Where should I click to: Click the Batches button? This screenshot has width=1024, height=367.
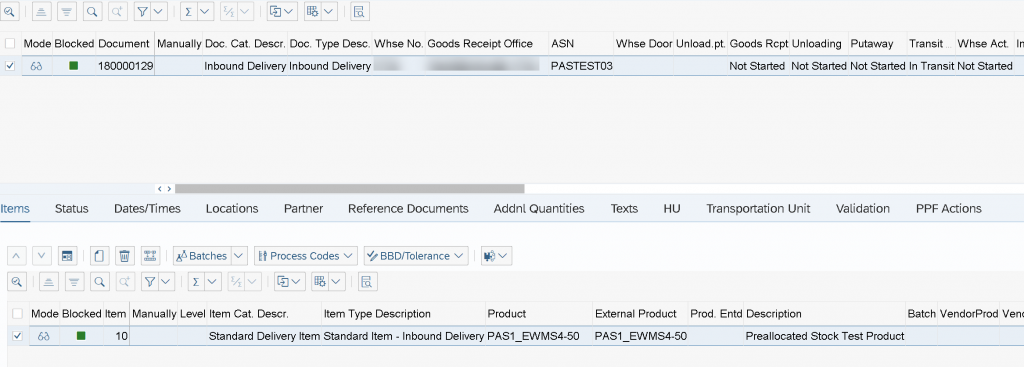[202, 256]
